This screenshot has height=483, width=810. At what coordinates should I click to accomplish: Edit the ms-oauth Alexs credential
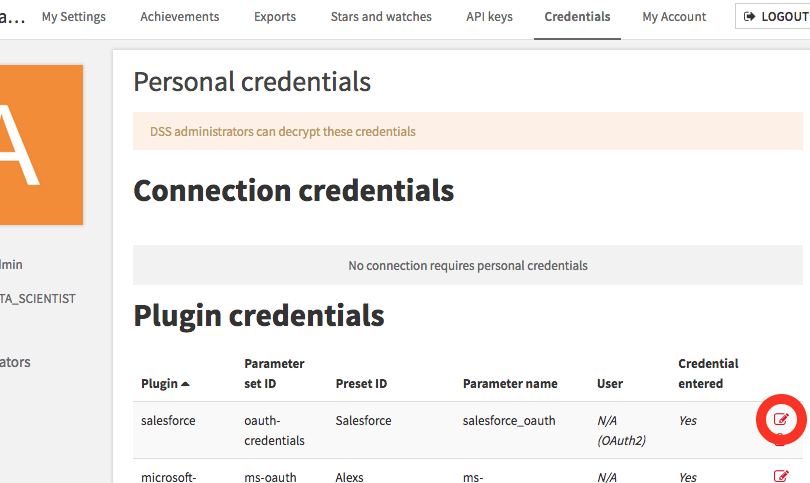coord(781,476)
